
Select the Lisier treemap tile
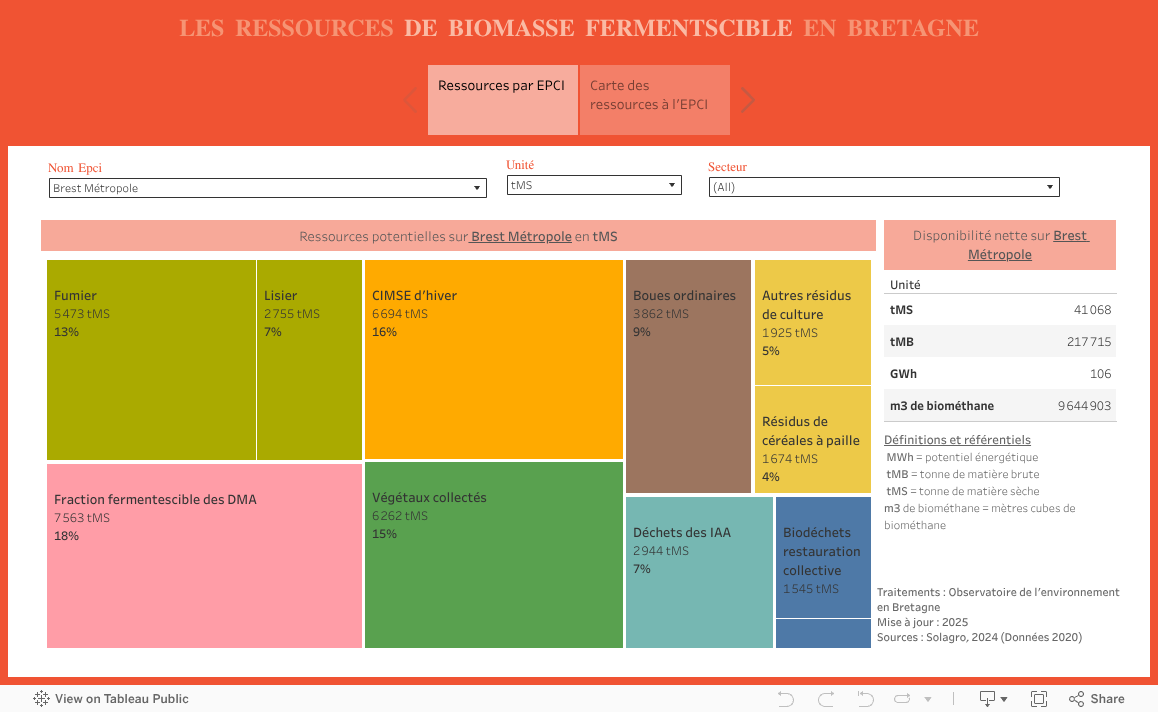309,360
